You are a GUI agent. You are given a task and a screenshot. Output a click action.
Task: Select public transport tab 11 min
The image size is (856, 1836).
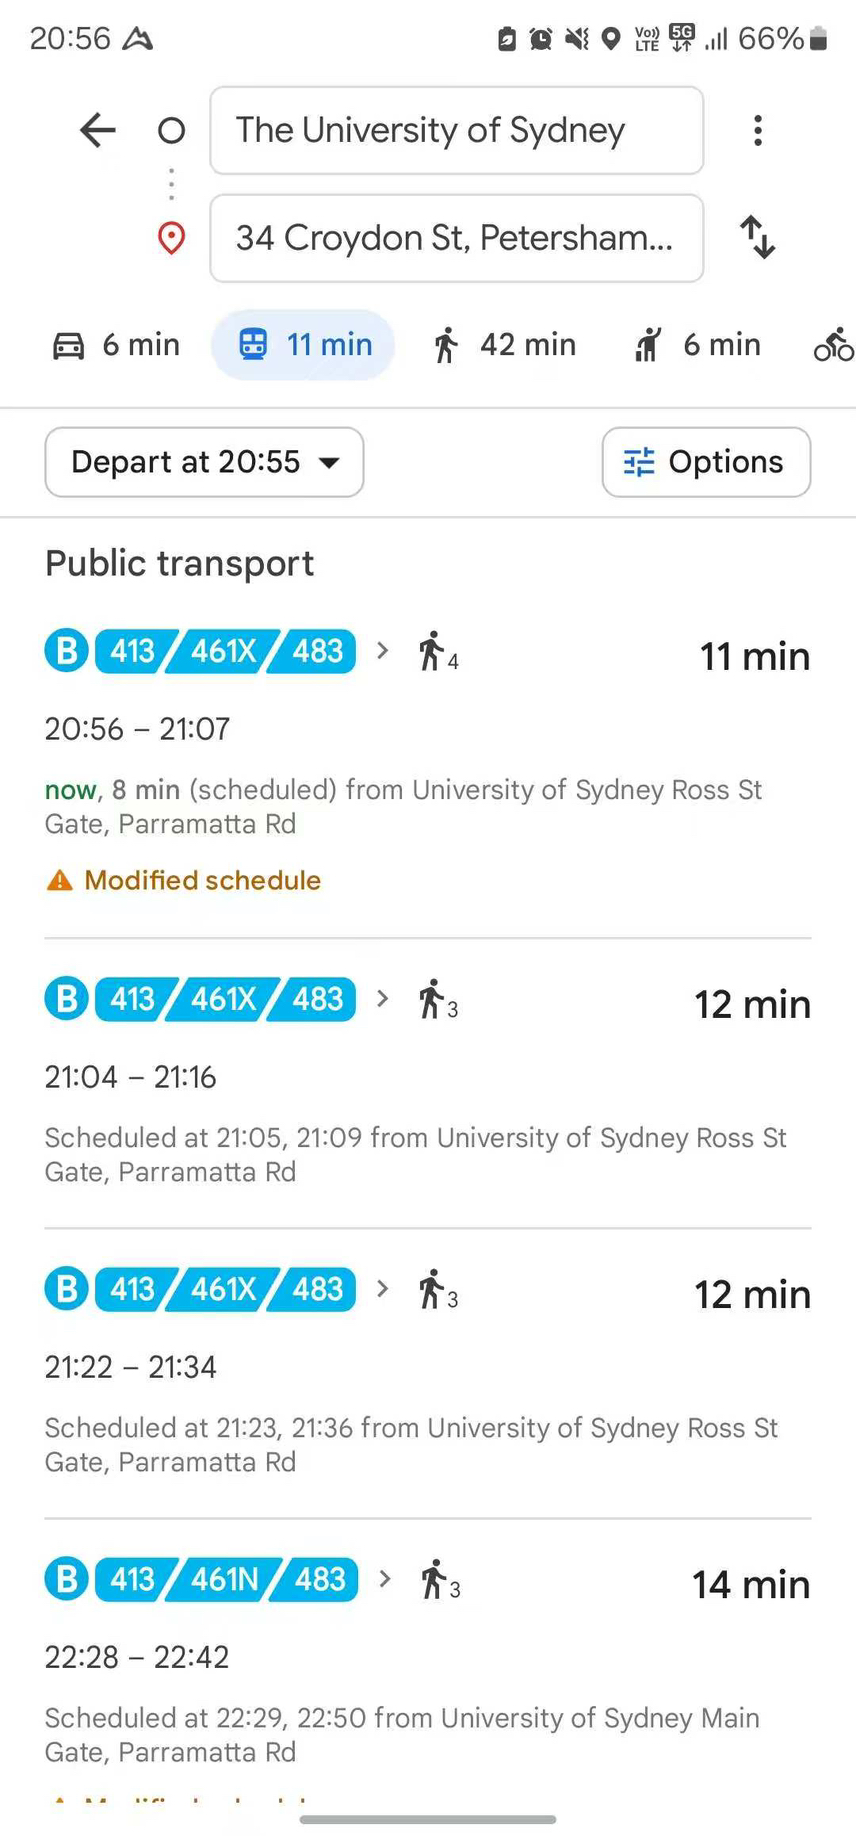(x=303, y=345)
